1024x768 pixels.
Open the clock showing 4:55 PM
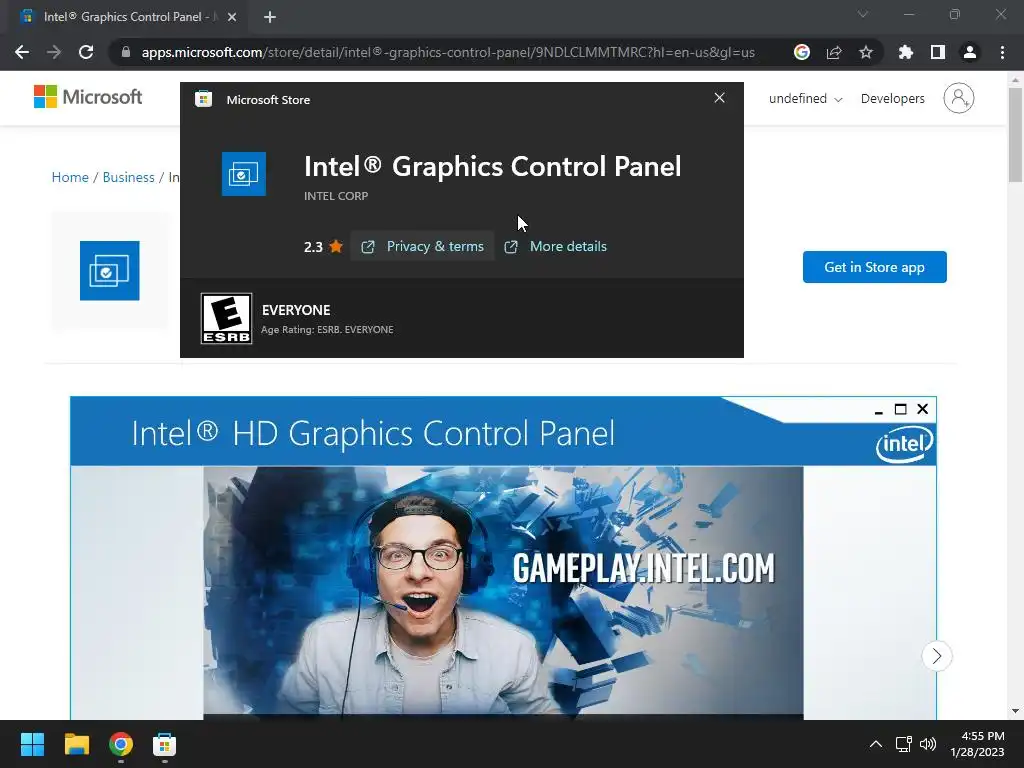pyautogui.click(x=977, y=744)
